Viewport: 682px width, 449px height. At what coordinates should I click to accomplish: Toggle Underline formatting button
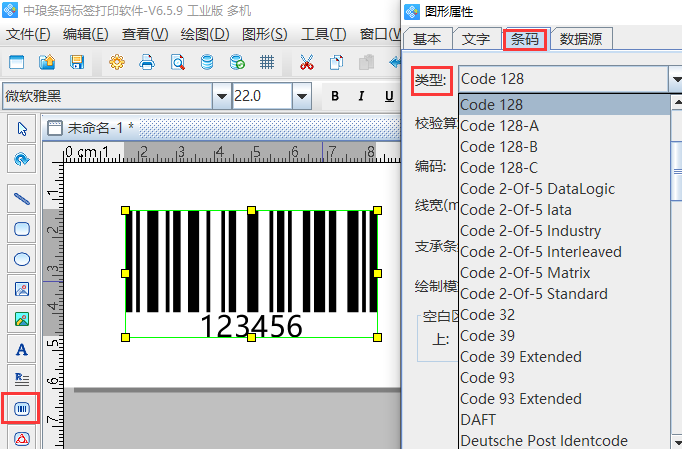[x=388, y=96]
